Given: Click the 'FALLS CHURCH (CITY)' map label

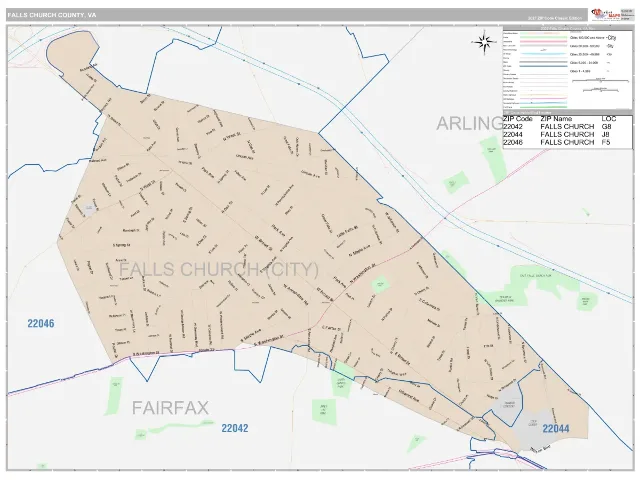Looking at the screenshot, I should click(219, 270).
